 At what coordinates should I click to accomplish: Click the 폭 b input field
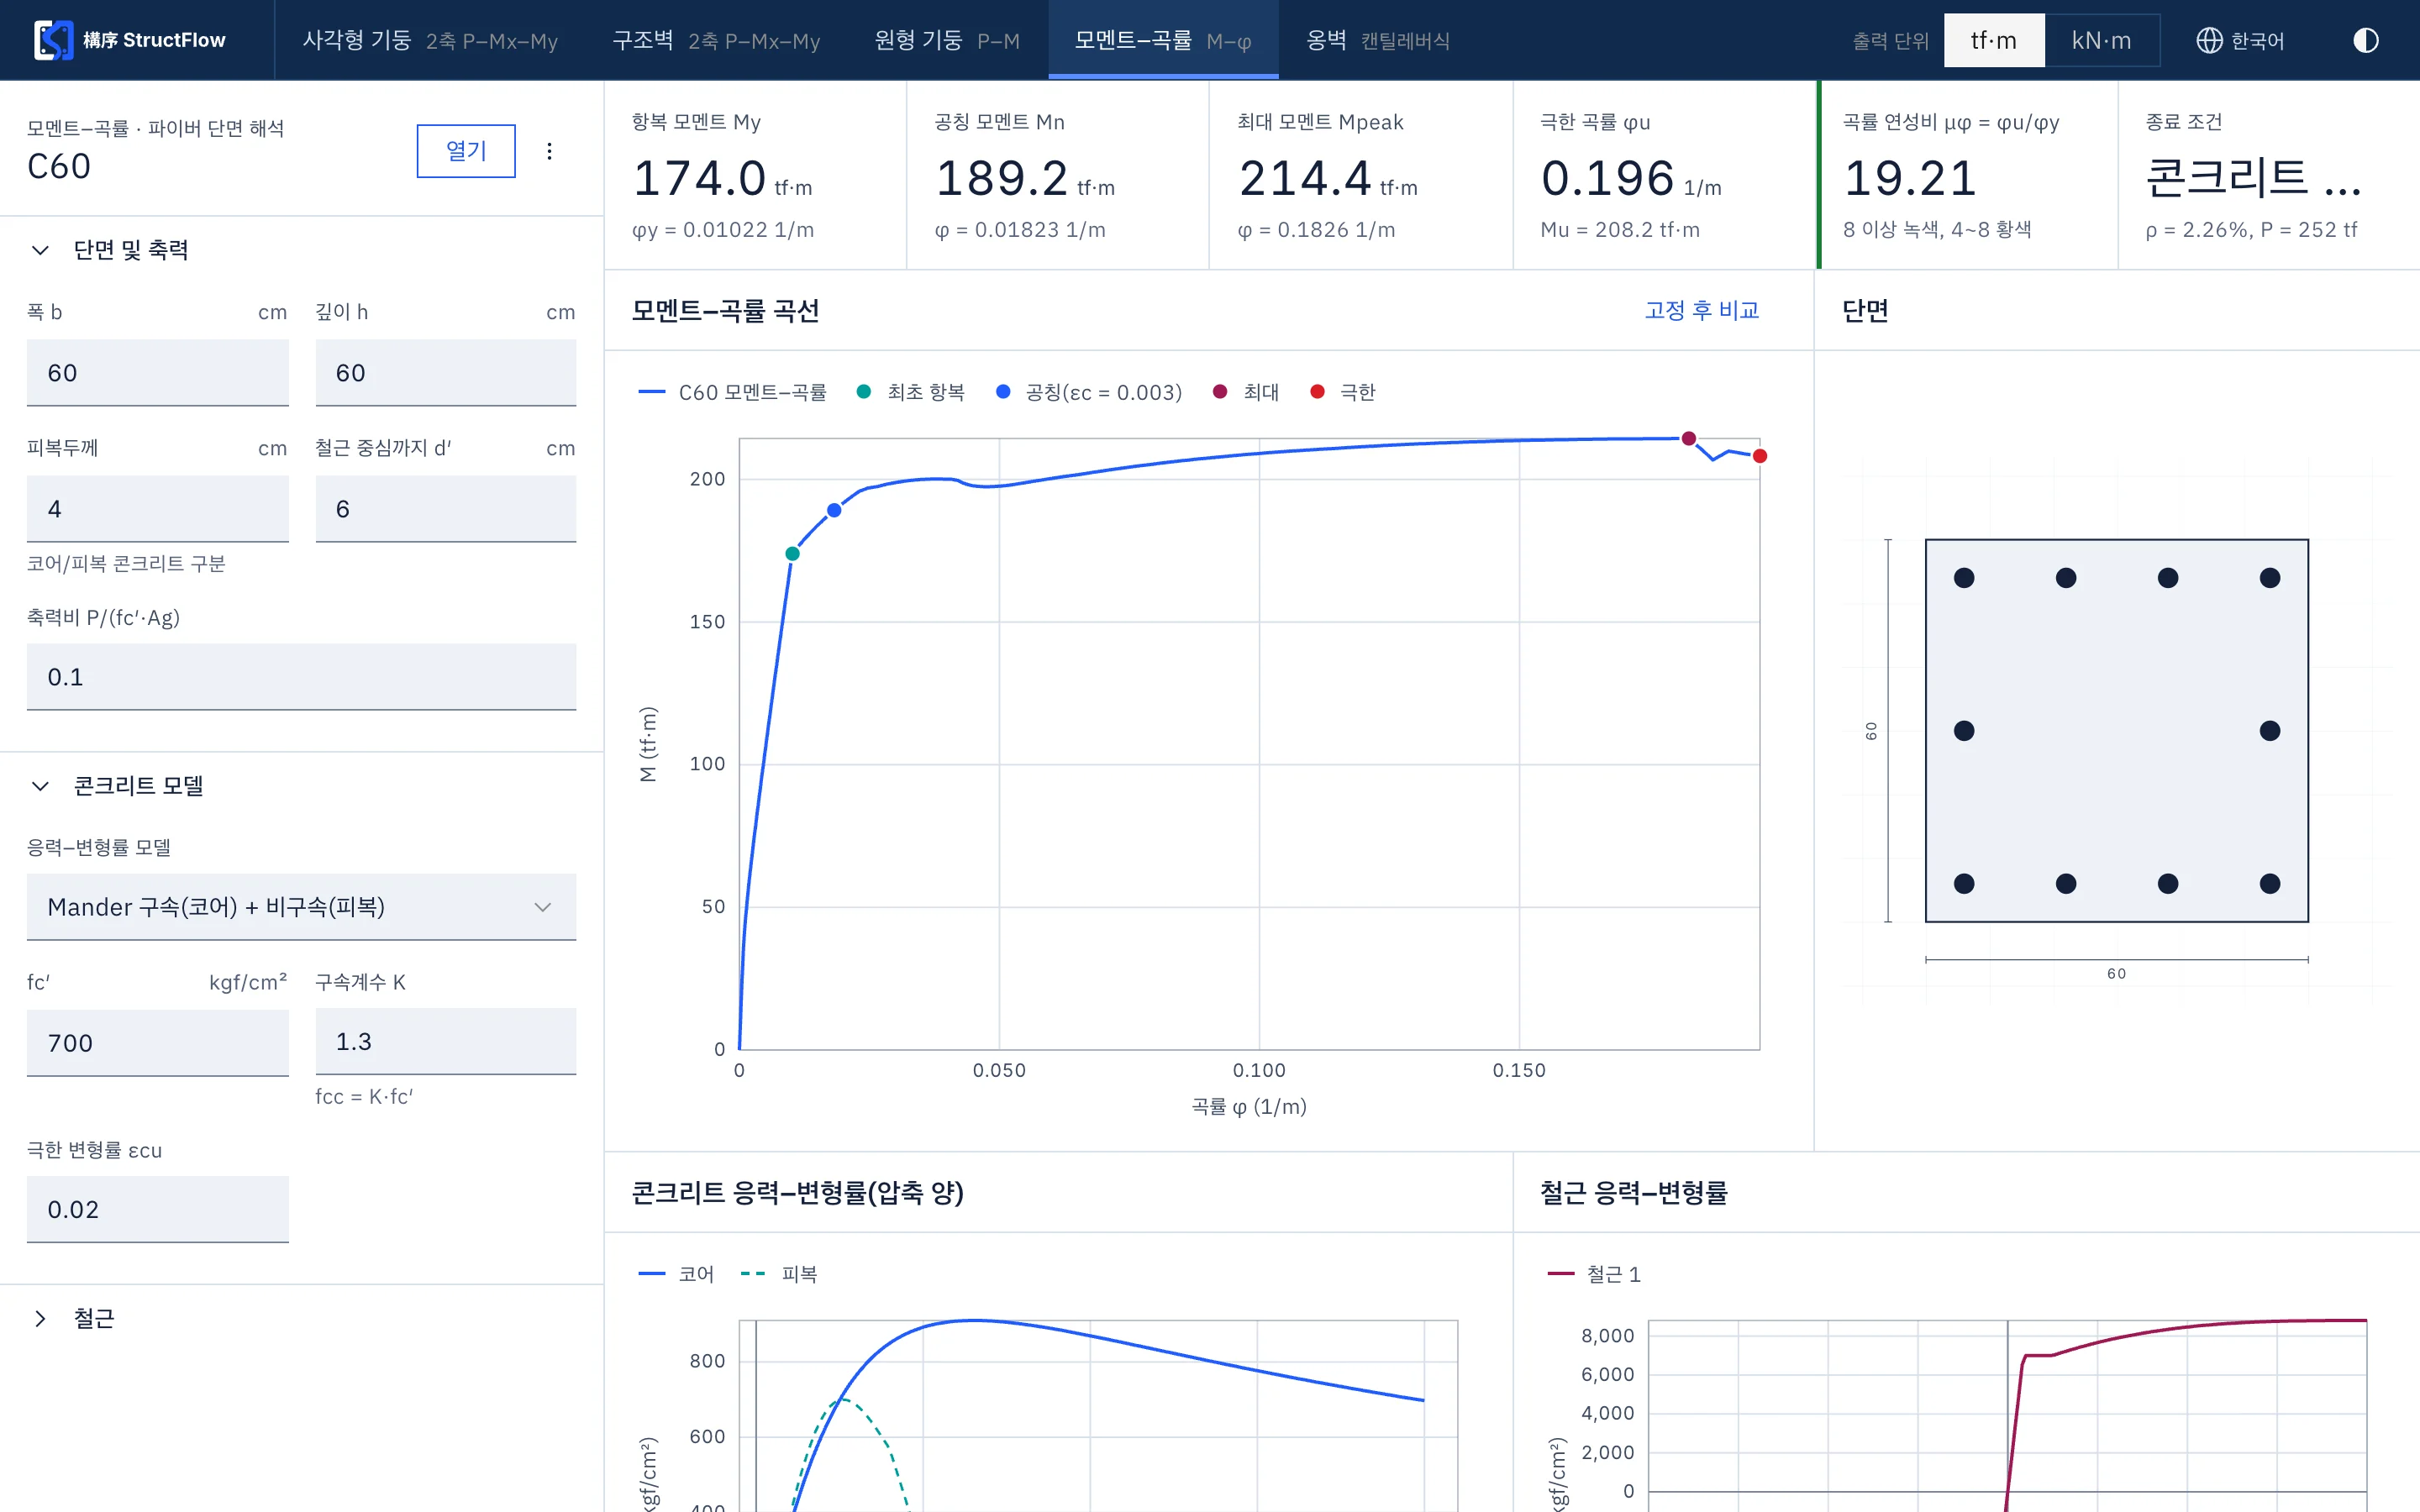click(158, 373)
